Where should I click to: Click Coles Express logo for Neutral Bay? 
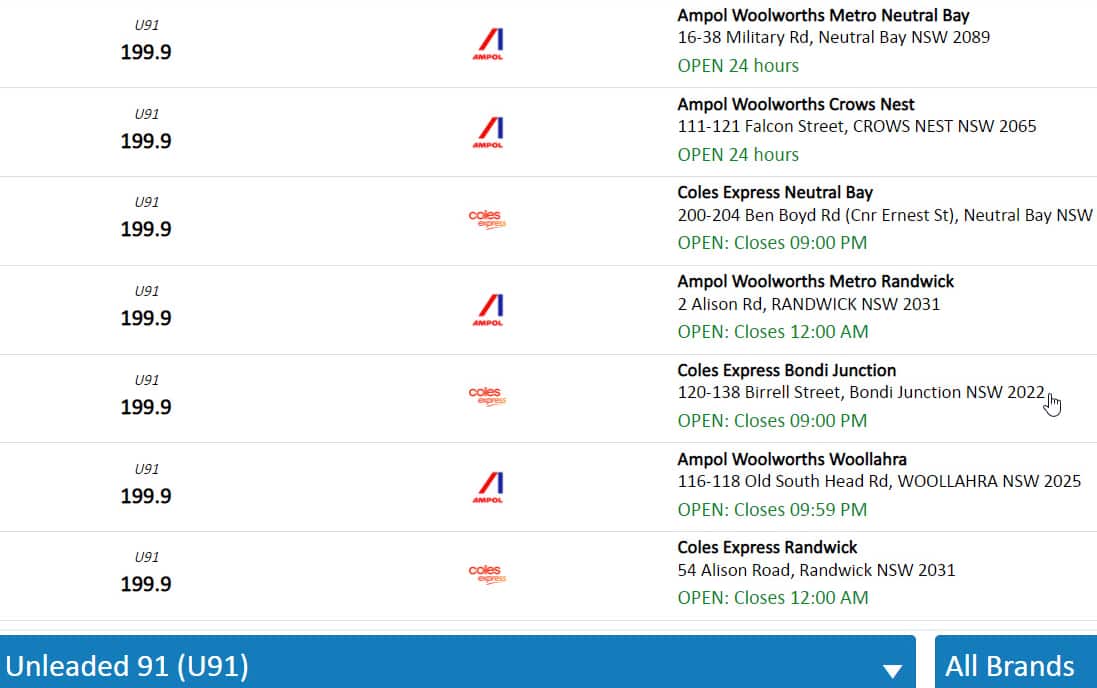tap(487, 220)
